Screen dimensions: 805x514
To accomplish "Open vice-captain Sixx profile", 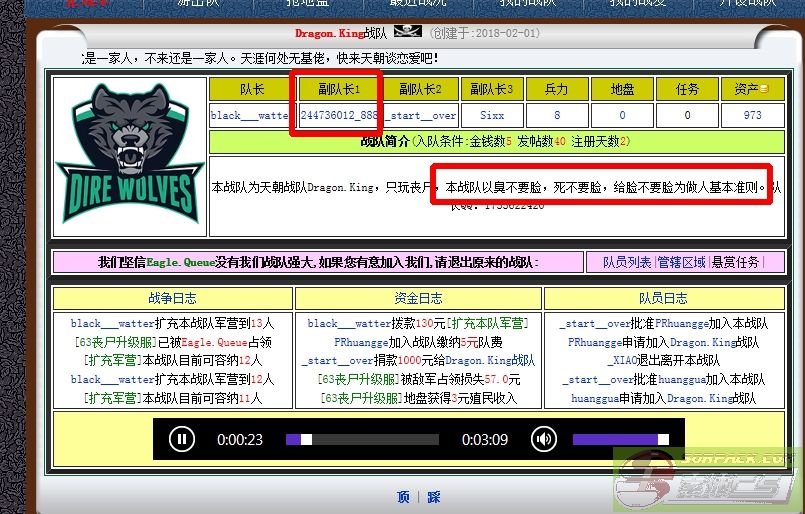I will [x=492, y=115].
